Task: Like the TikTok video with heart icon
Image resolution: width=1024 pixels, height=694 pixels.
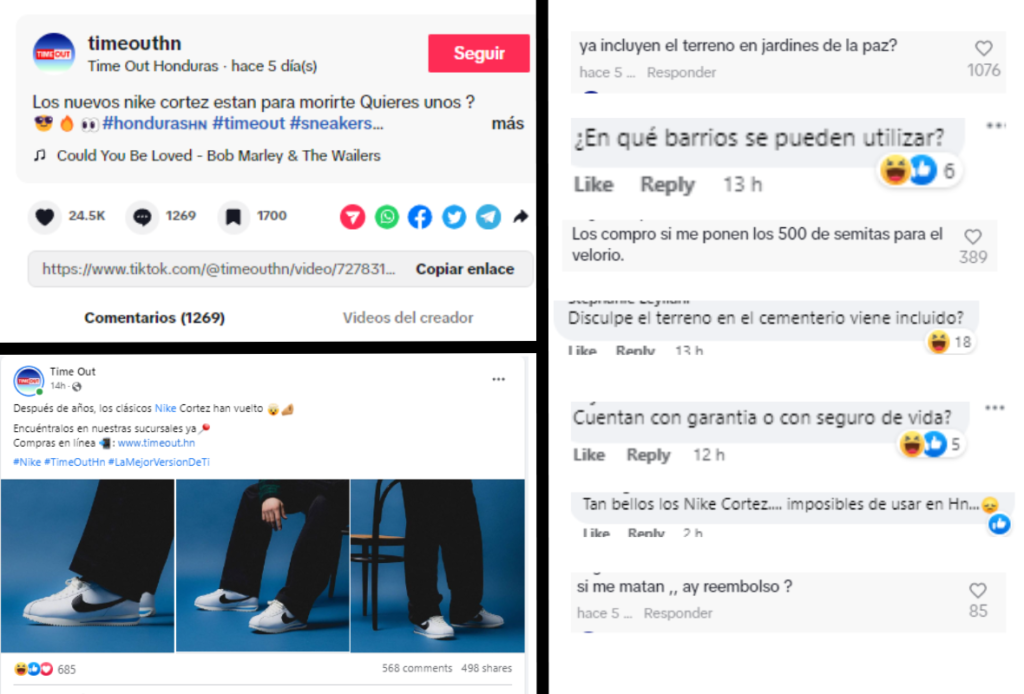Action: [44, 217]
